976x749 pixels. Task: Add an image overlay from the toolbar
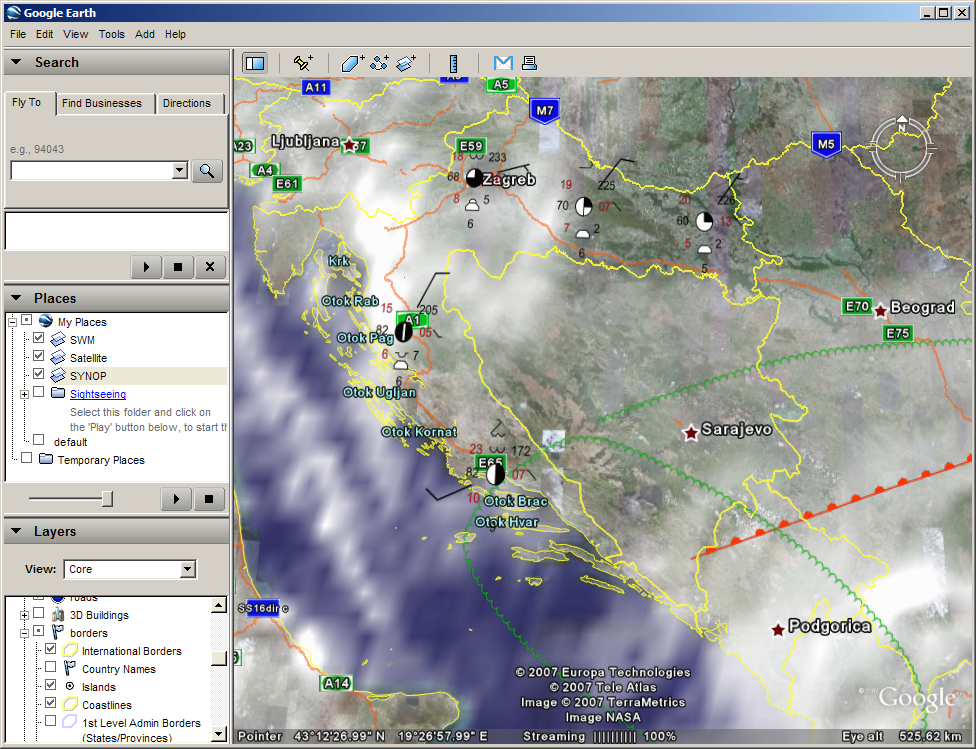pyautogui.click(x=406, y=63)
